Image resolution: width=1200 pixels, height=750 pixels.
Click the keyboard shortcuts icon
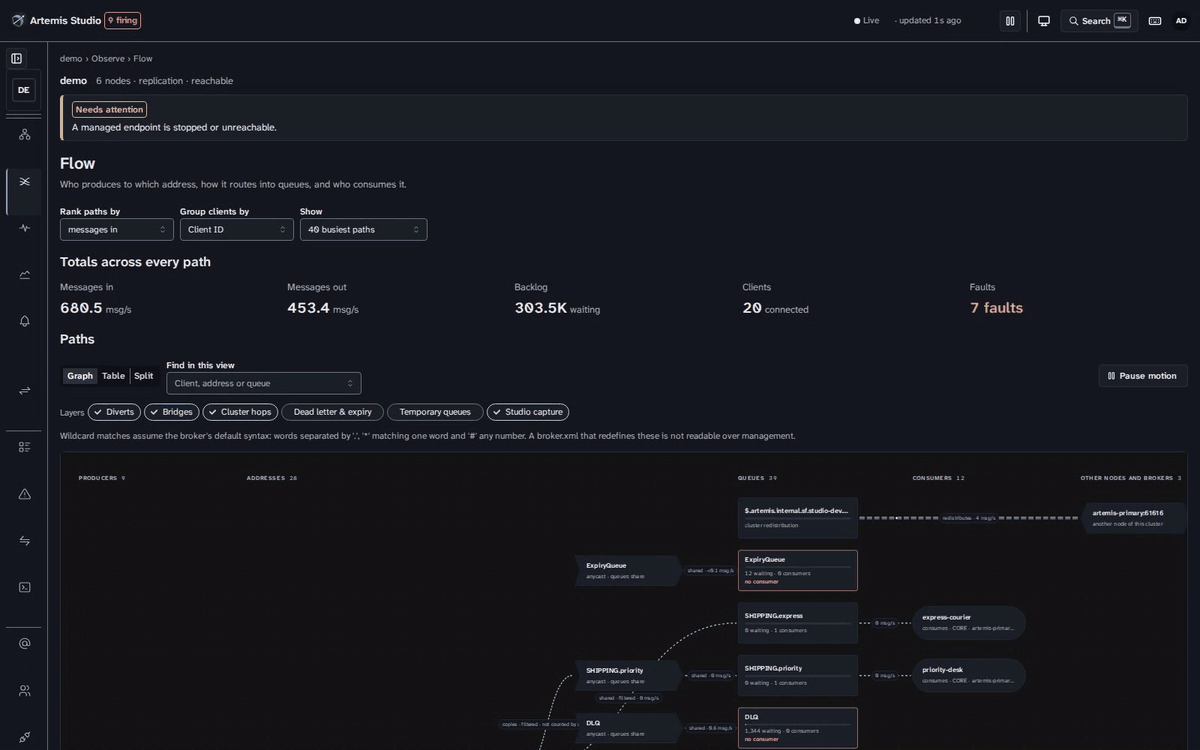point(1155,21)
